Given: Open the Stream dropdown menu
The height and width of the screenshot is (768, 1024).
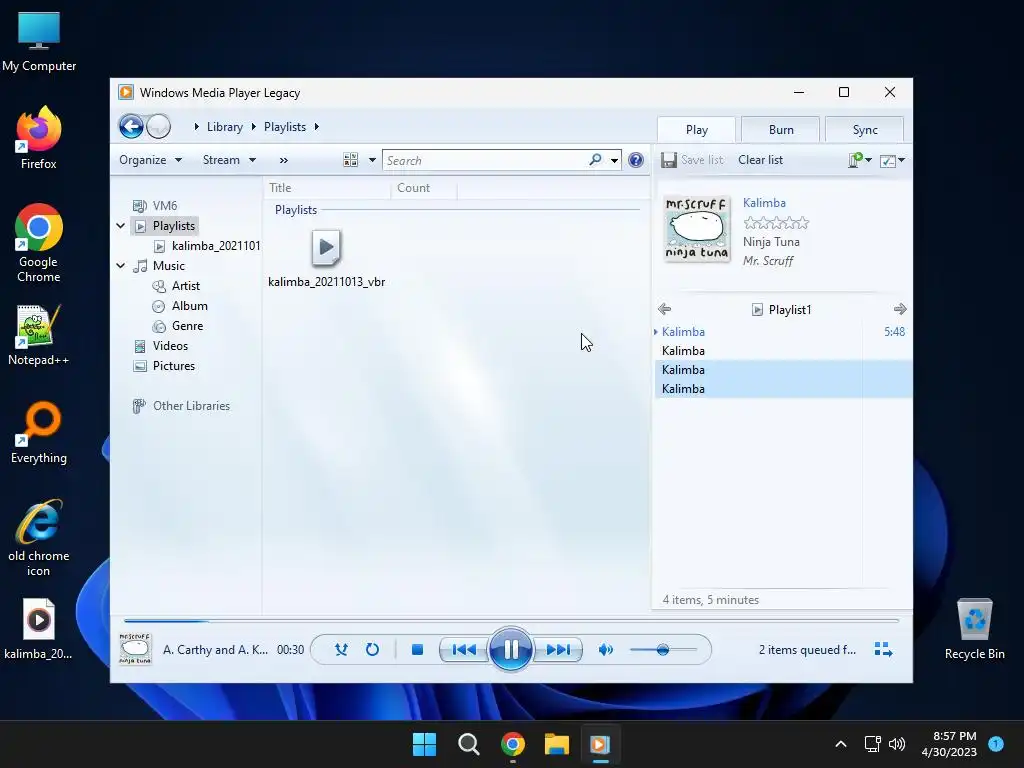Looking at the screenshot, I should [229, 160].
